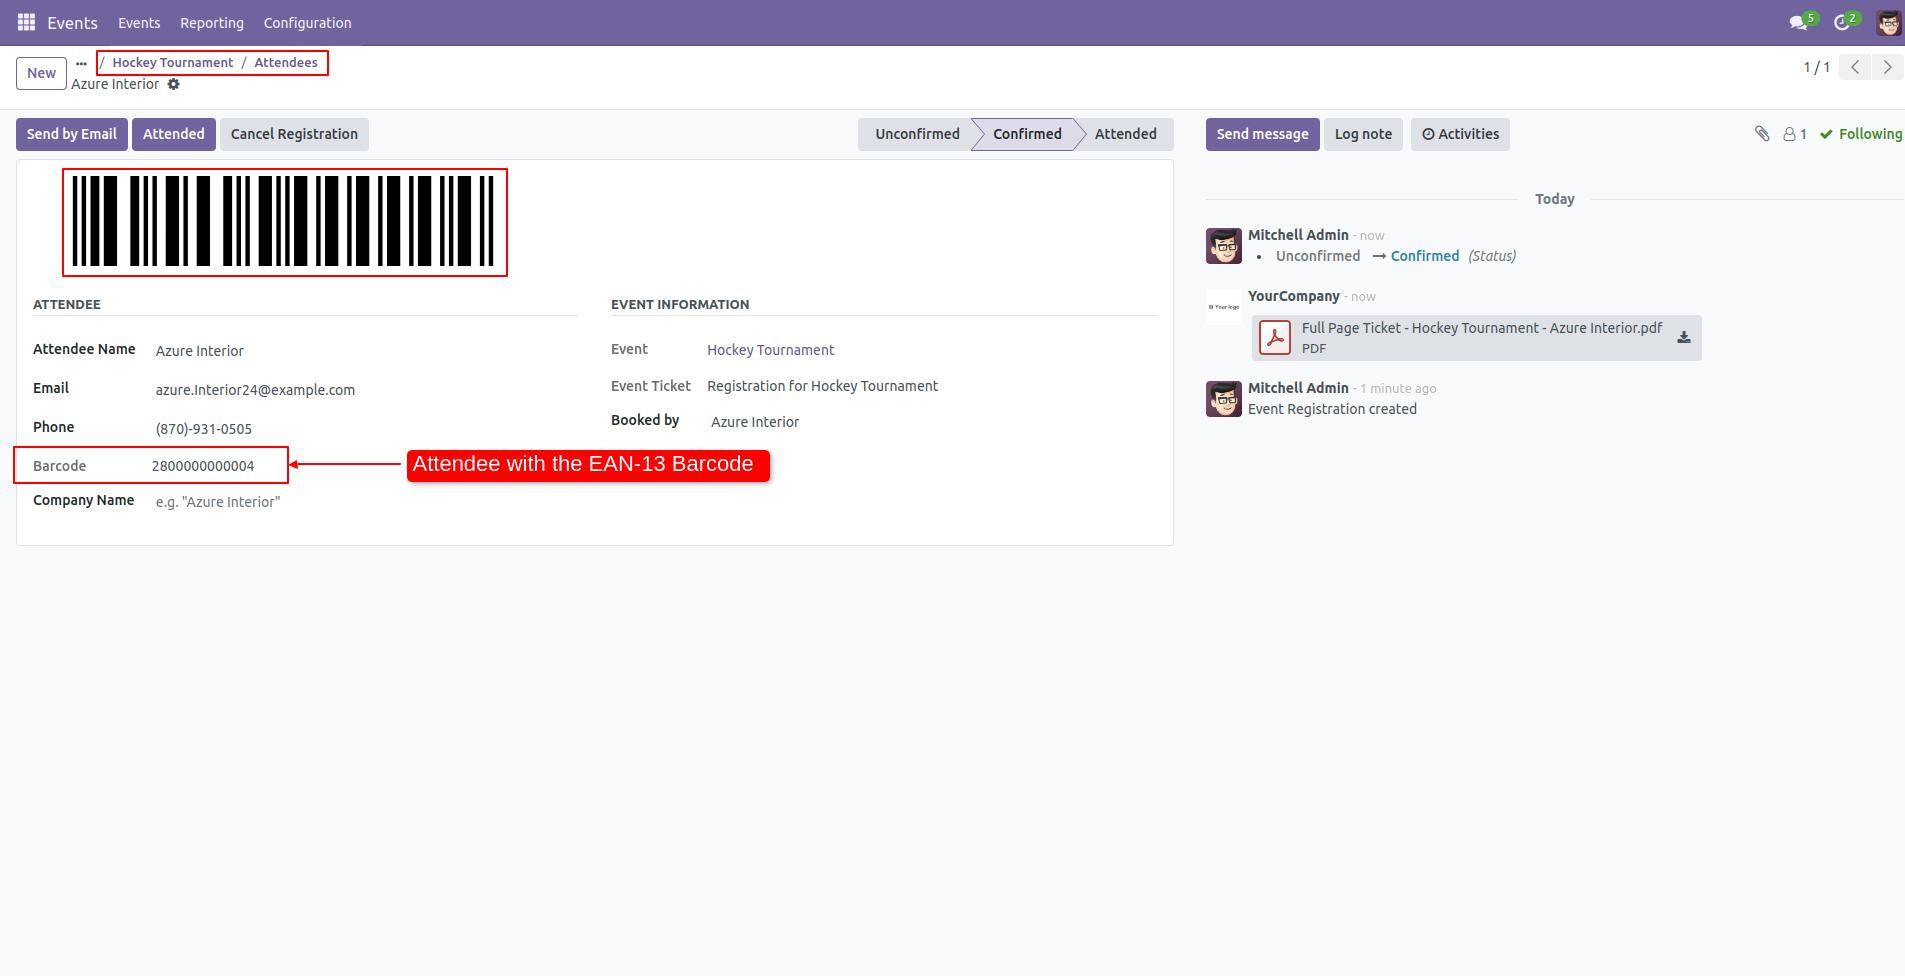Screen dimensions: 1905x976
Task: Open the user avatar menu in top bar
Action: coord(1888,22)
